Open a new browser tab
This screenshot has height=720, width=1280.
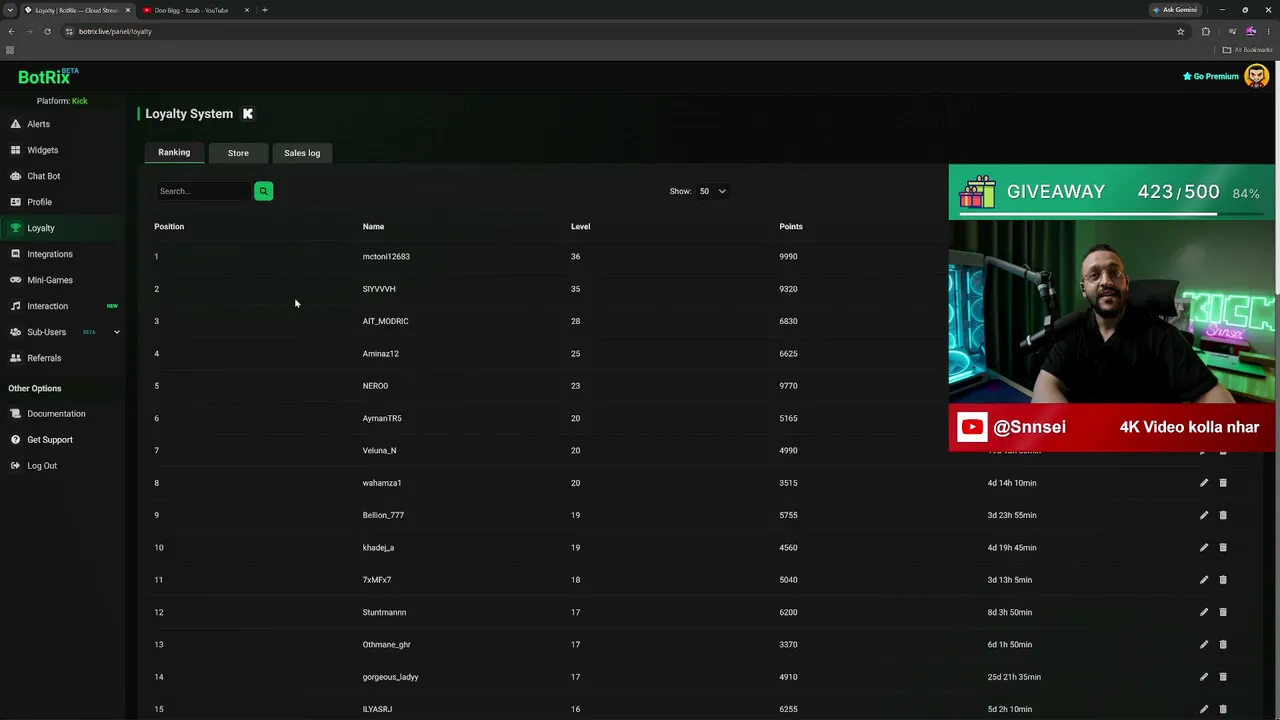pyautogui.click(x=265, y=10)
